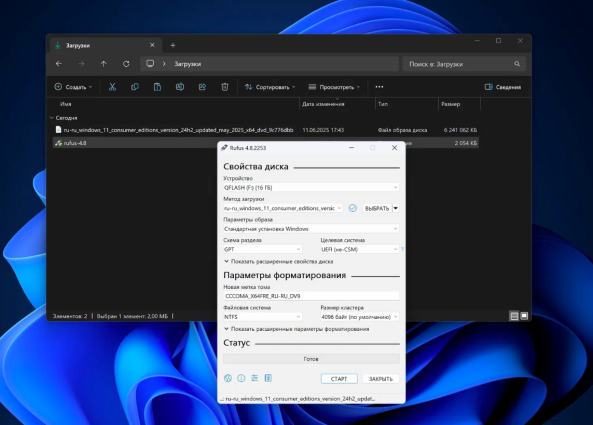593x425 pixels.
Task: Select the Загрузки tab
Action: (106, 45)
